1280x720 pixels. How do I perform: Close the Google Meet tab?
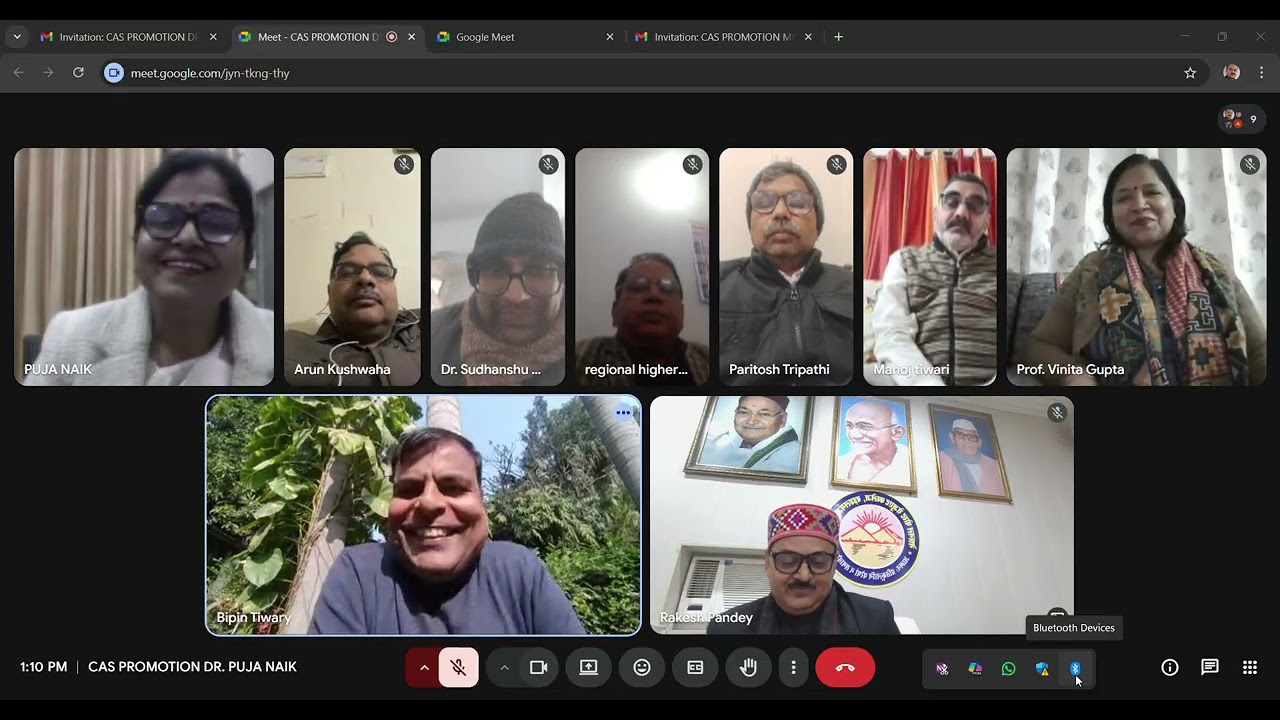click(x=610, y=37)
